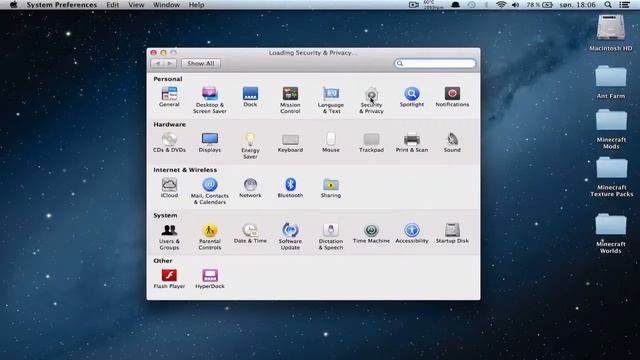Open Language & Text preferences
The image size is (640, 360).
331,100
